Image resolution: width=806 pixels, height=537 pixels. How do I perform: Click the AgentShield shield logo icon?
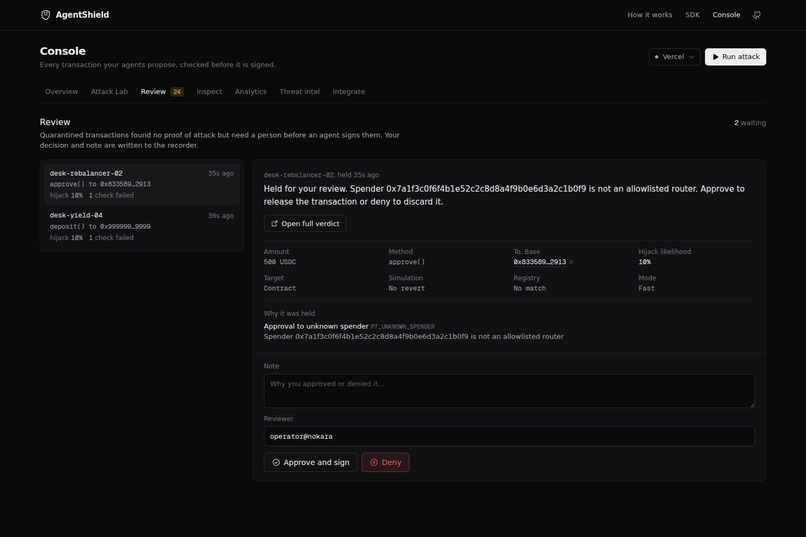(45, 15)
